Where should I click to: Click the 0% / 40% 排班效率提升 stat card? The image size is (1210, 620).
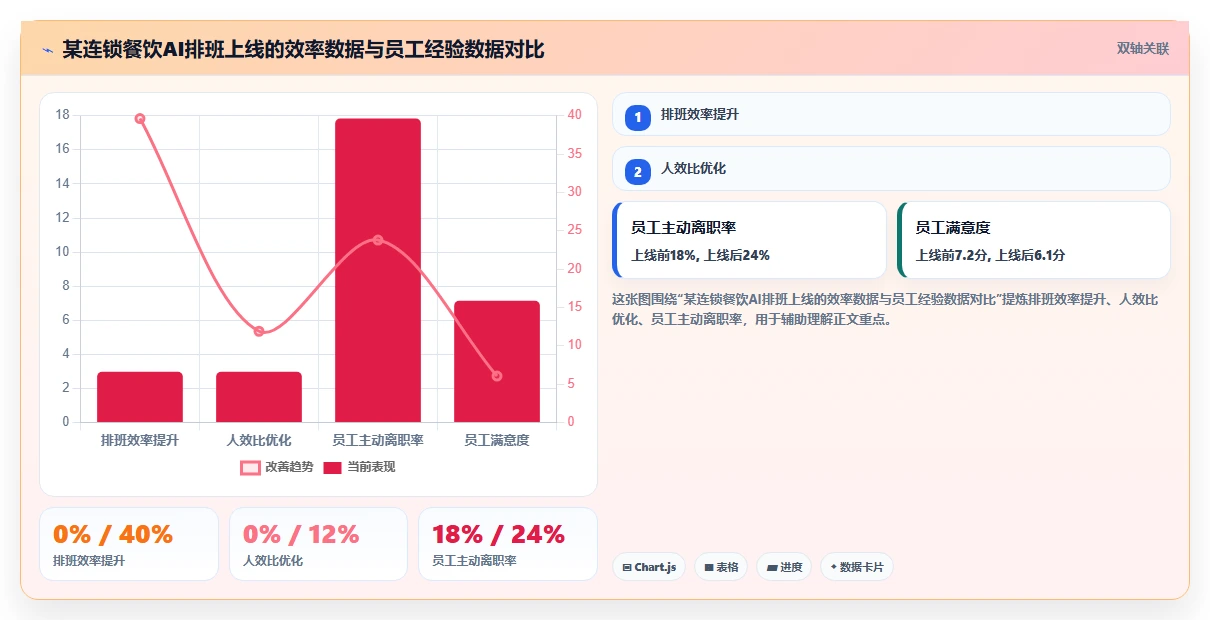[x=129, y=544]
